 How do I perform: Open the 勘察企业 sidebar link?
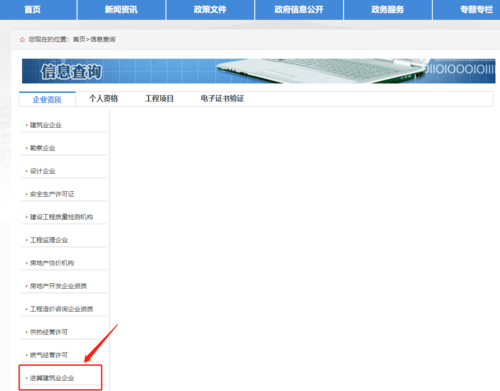(x=42, y=148)
